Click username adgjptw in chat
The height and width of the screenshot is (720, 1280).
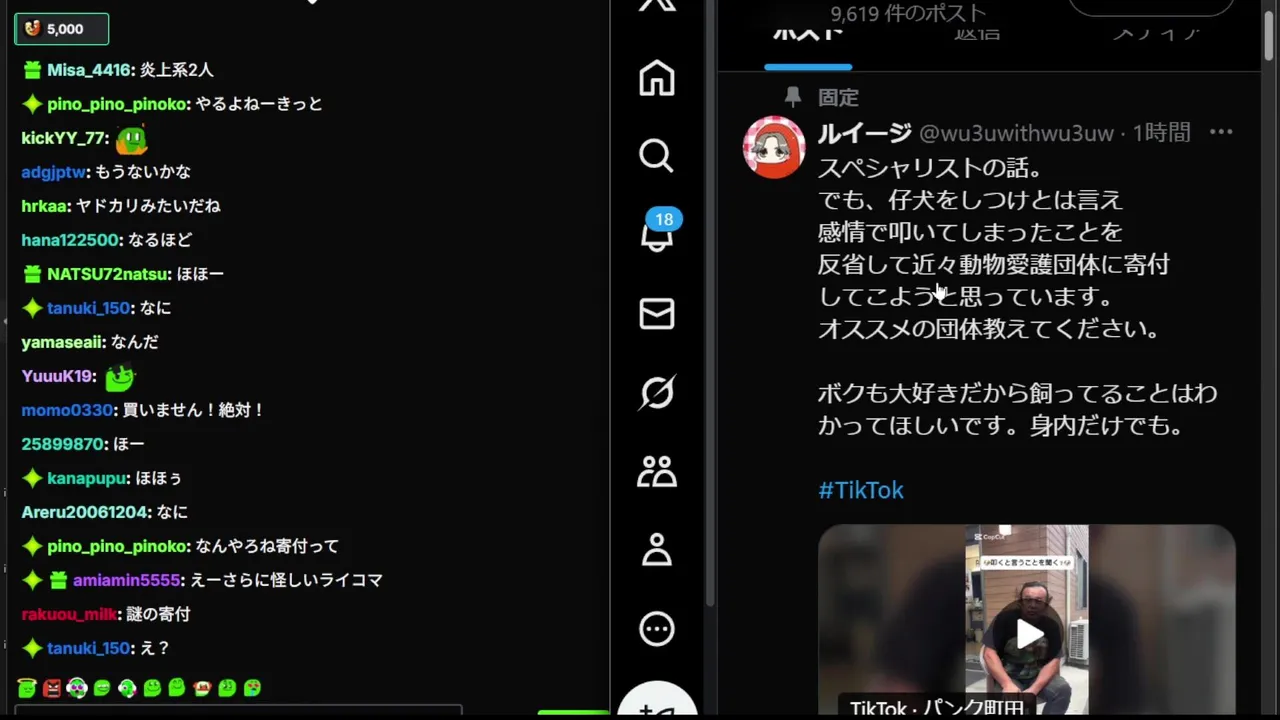tap(54, 172)
